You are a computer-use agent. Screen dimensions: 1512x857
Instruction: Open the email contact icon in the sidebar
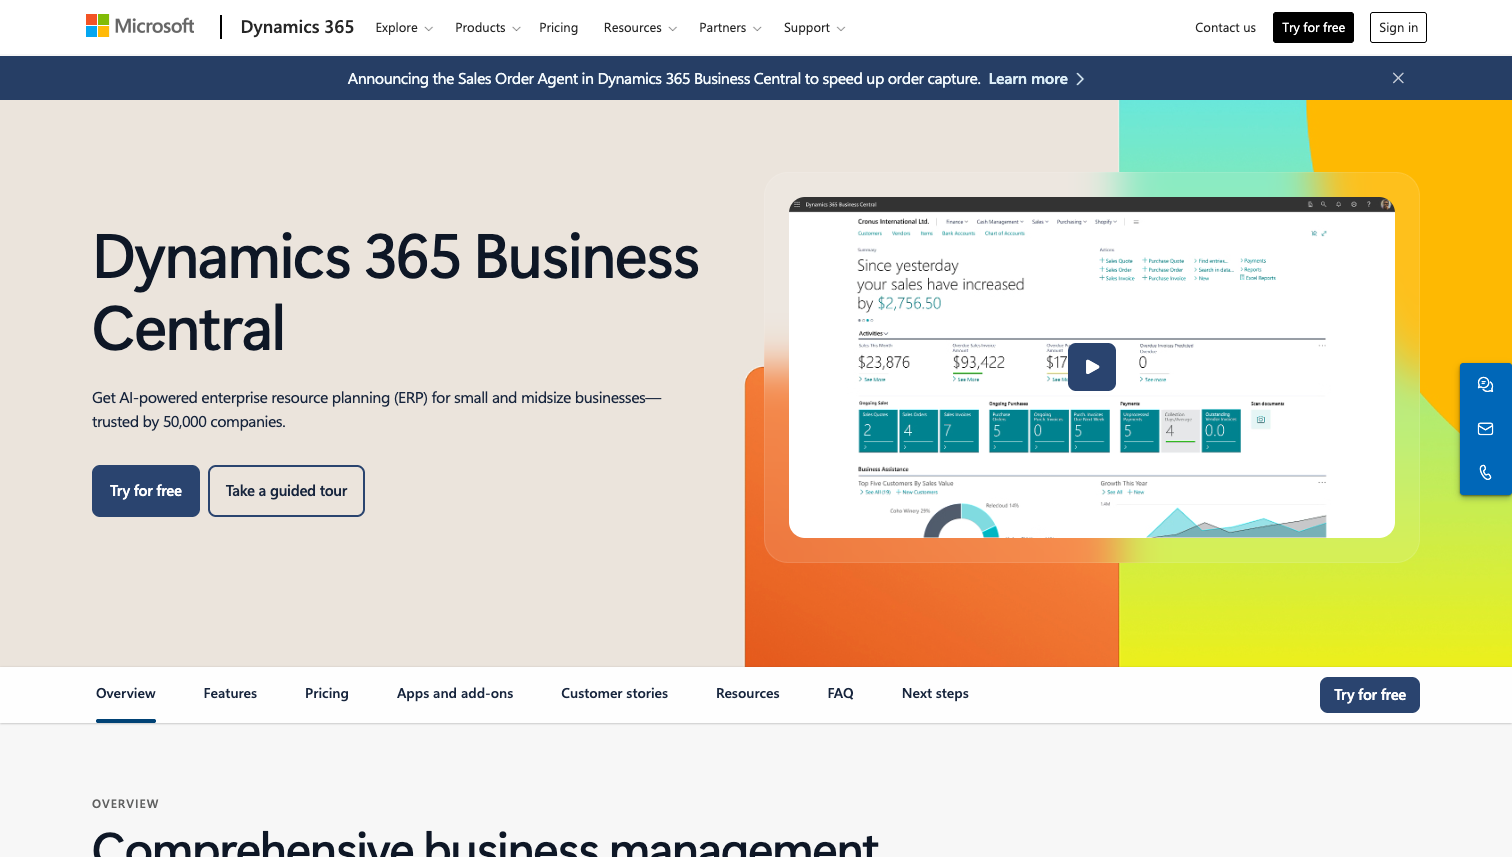tap(1486, 428)
